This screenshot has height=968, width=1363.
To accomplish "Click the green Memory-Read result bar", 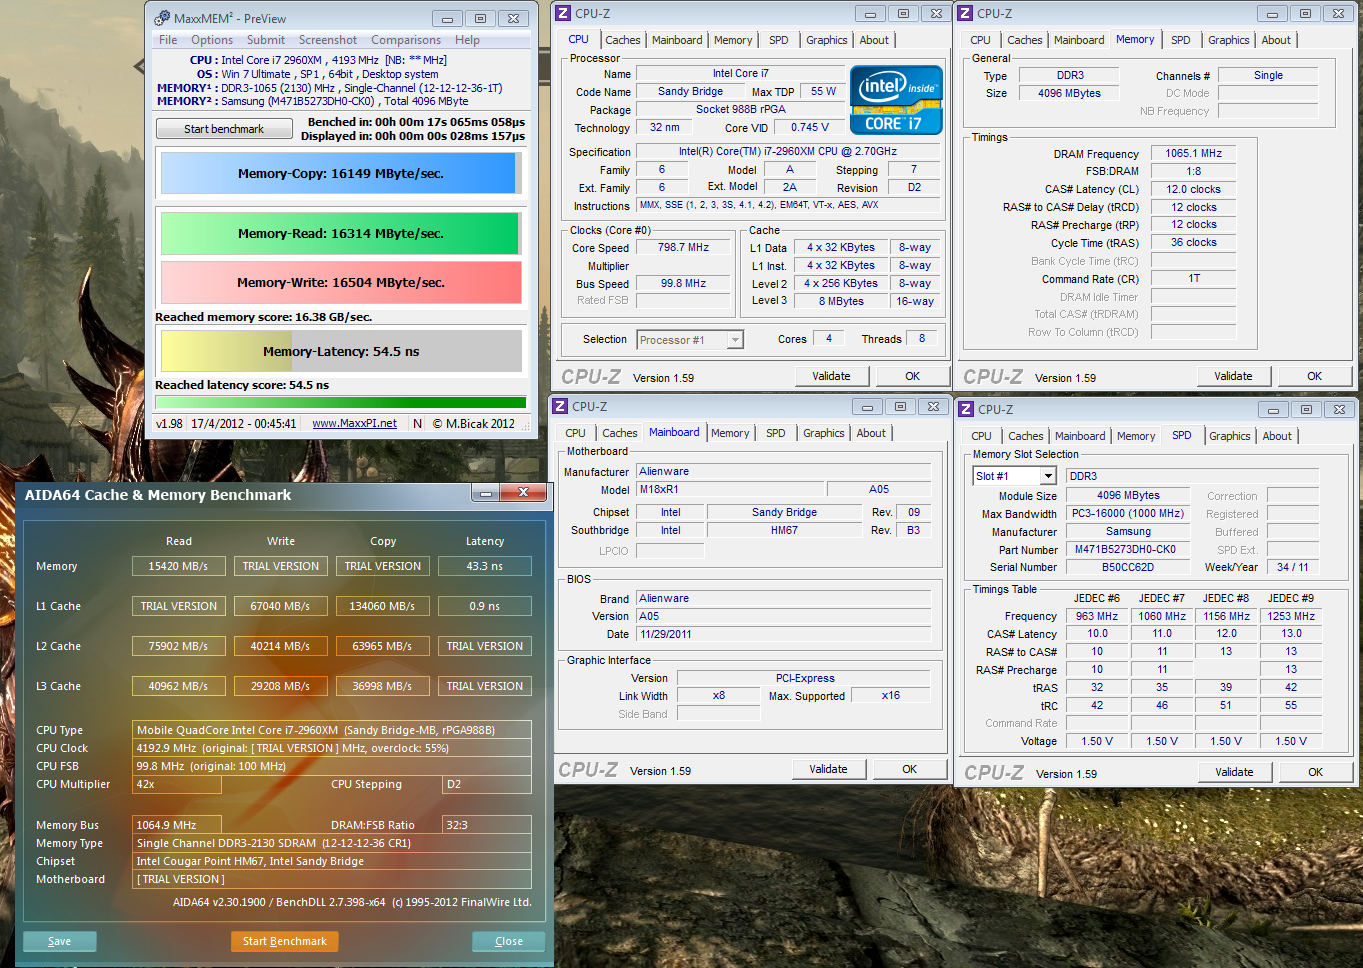I will [x=341, y=233].
